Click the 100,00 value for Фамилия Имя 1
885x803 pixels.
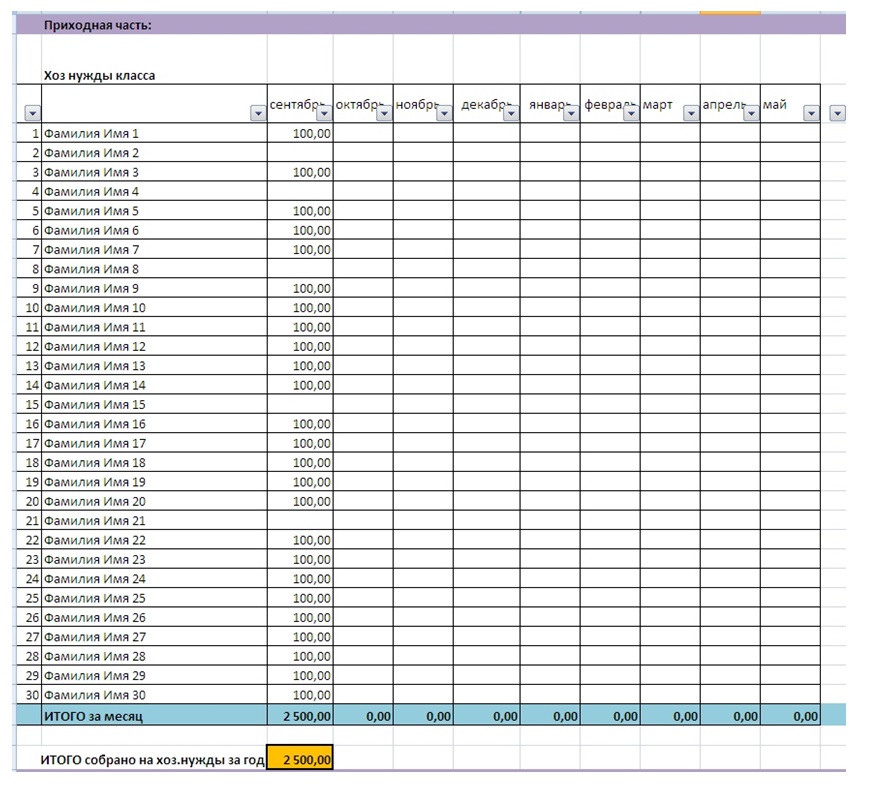coord(300,133)
